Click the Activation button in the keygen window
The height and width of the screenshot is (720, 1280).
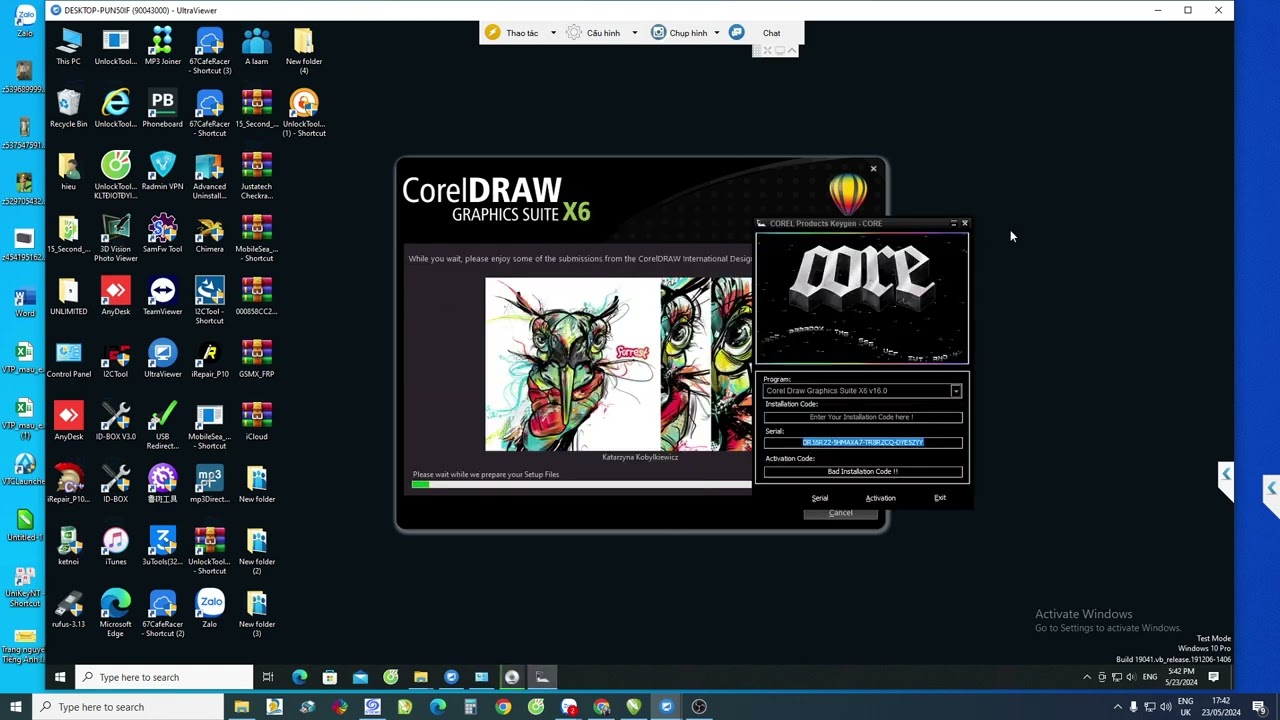click(x=880, y=498)
